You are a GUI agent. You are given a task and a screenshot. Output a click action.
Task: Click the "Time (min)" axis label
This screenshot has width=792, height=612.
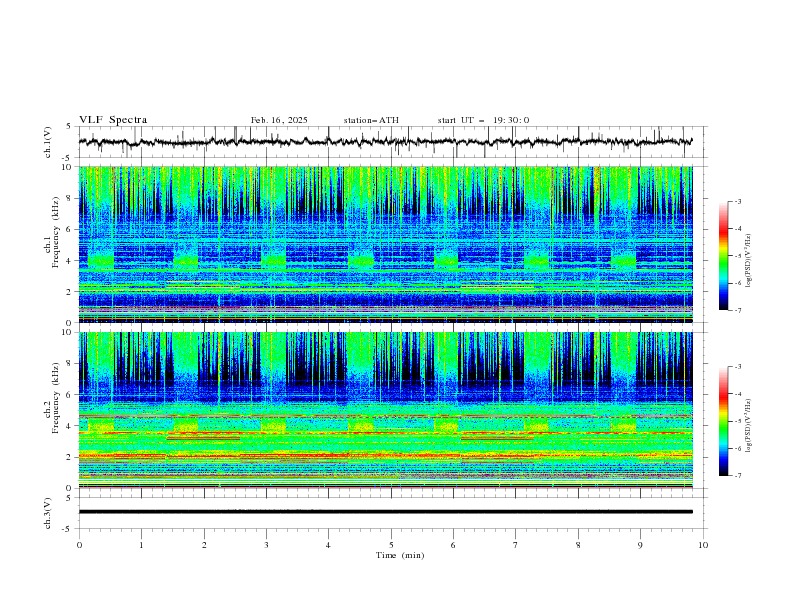(x=400, y=555)
